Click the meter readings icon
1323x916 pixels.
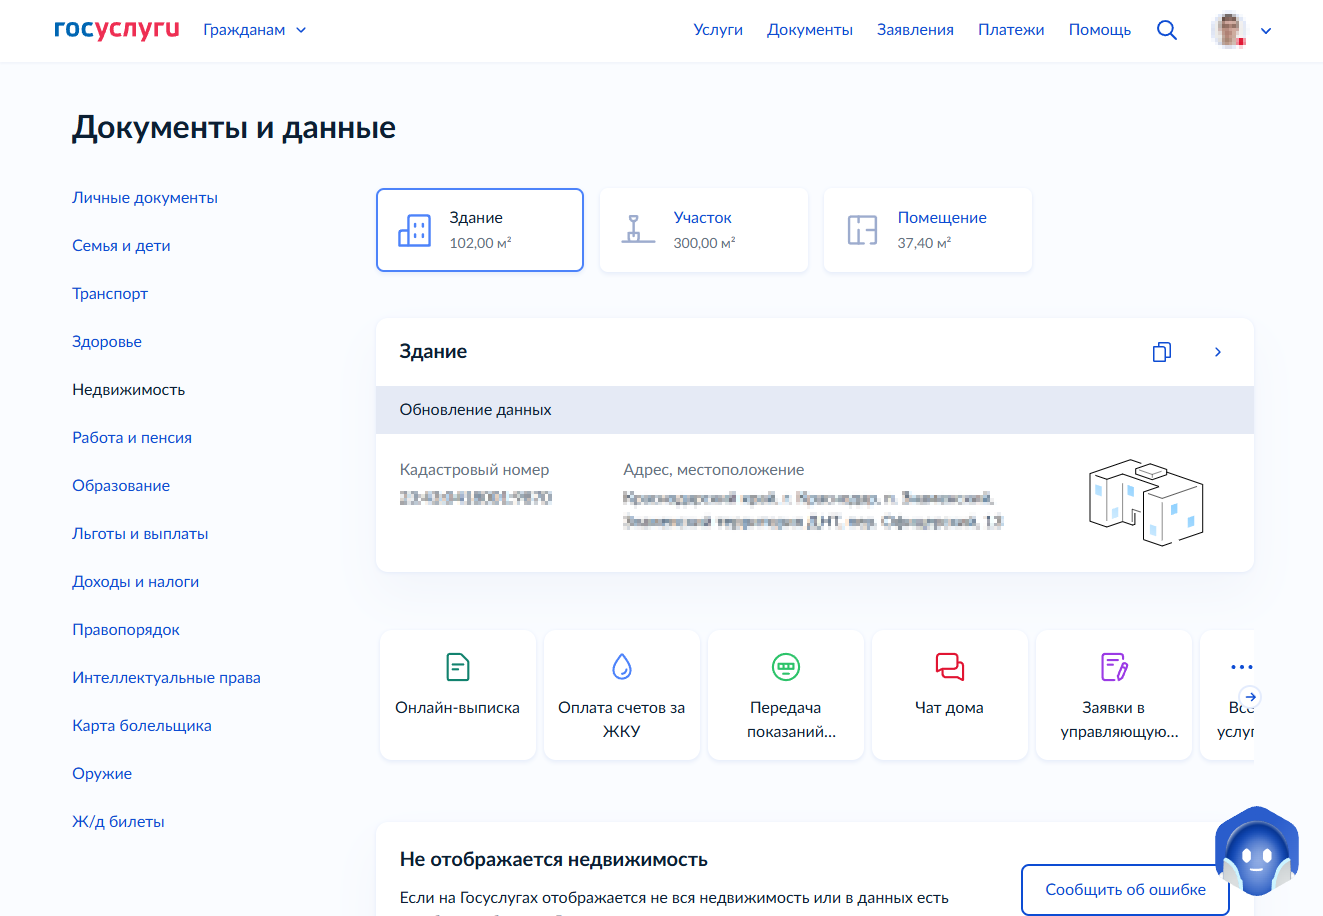[x=786, y=667]
